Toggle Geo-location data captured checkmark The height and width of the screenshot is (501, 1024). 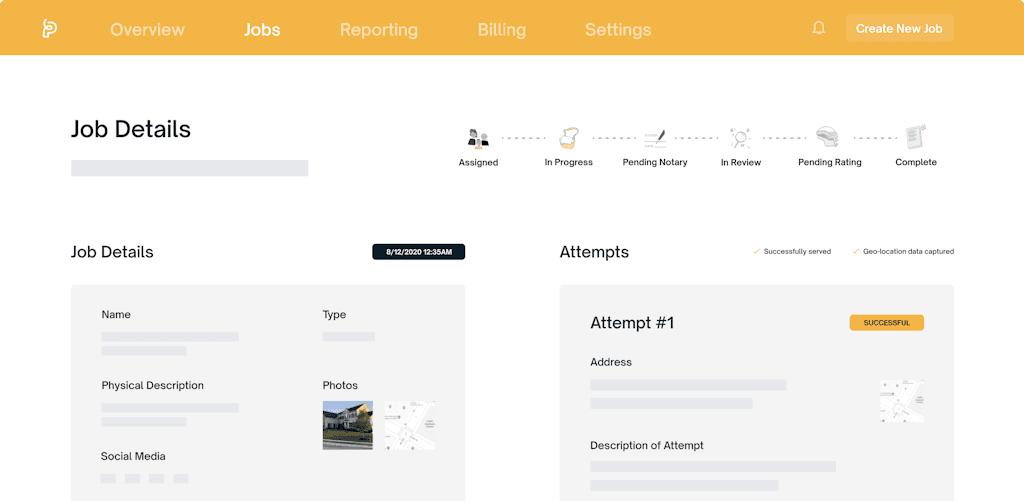point(856,252)
